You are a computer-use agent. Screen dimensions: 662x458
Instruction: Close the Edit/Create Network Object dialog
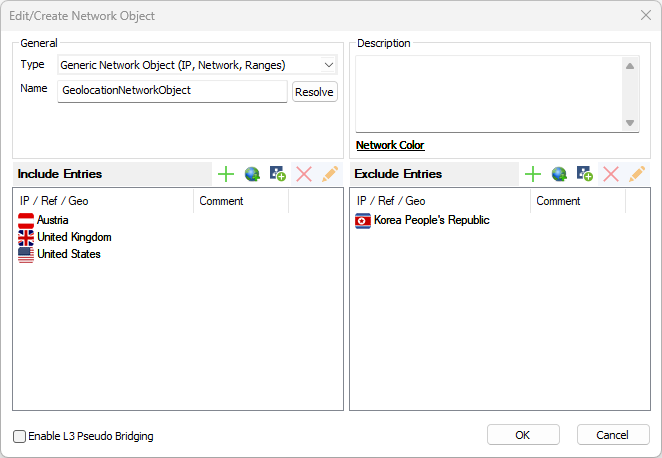pos(646,16)
